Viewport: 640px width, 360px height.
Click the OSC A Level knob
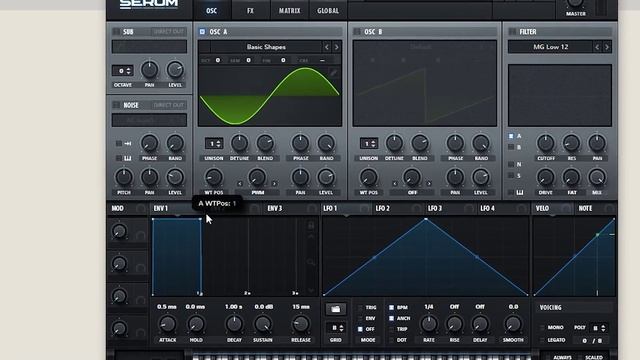[326, 178]
